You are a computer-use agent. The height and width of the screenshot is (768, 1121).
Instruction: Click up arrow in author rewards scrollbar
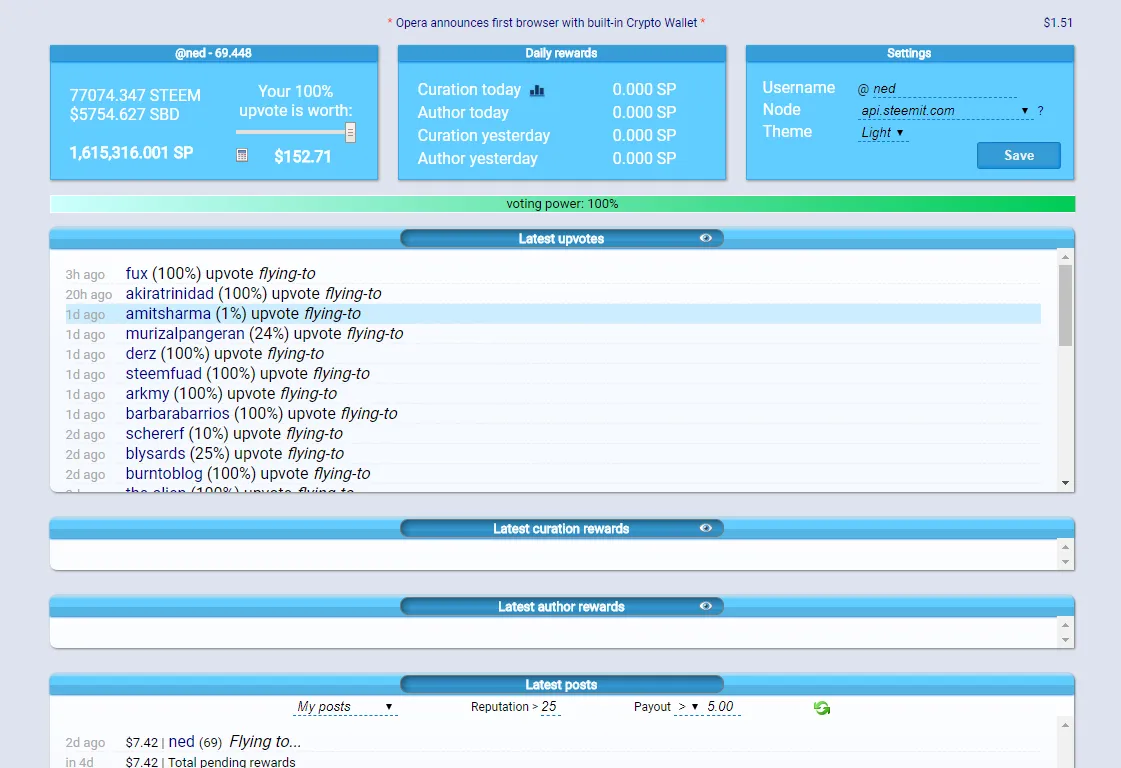1065,625
